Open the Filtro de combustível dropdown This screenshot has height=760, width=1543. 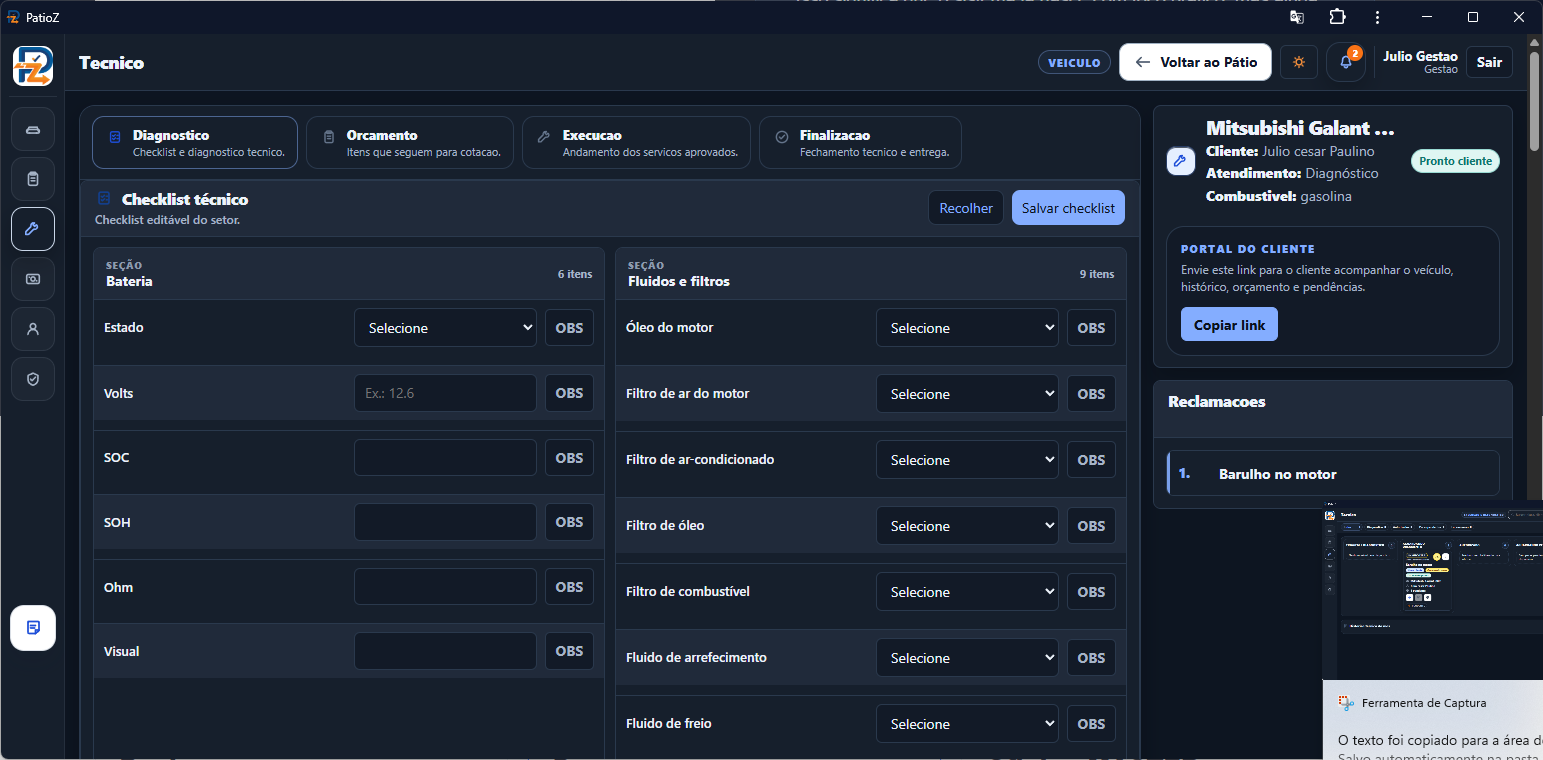tap(967, 592)
